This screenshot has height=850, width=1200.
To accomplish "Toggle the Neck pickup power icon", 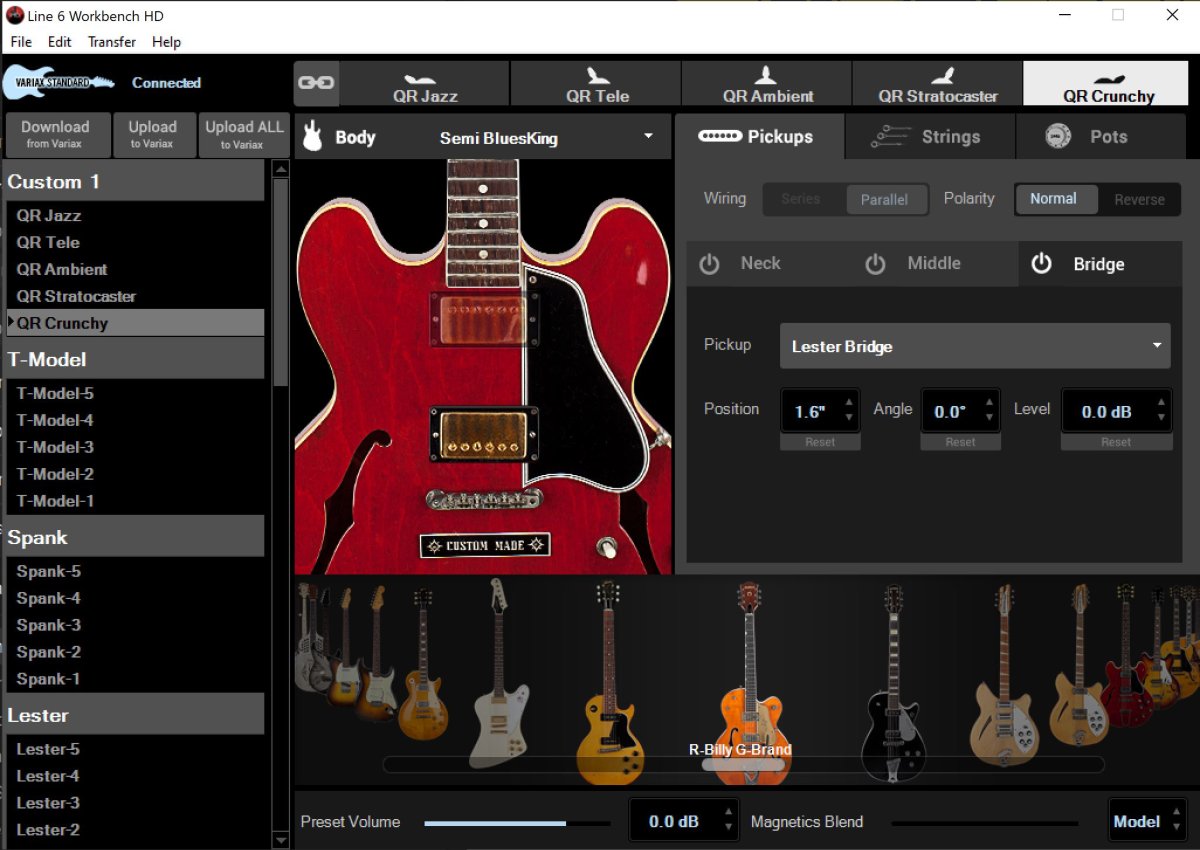I will [709, 264].
